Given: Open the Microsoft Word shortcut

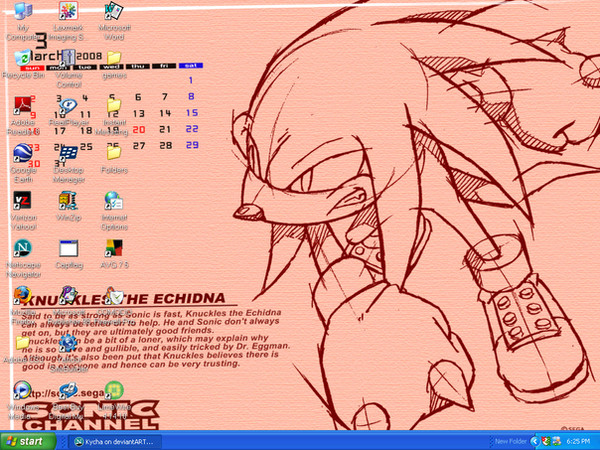Looking at the screenshot, I should point(114,11).
